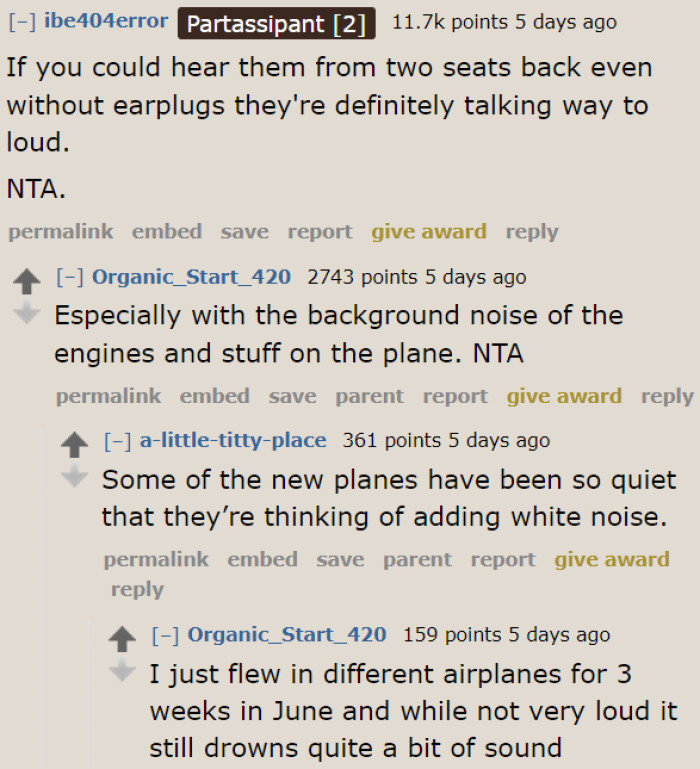Save the 2743-point comment
This screenshot has height=769, width=700.
point(293,396)
